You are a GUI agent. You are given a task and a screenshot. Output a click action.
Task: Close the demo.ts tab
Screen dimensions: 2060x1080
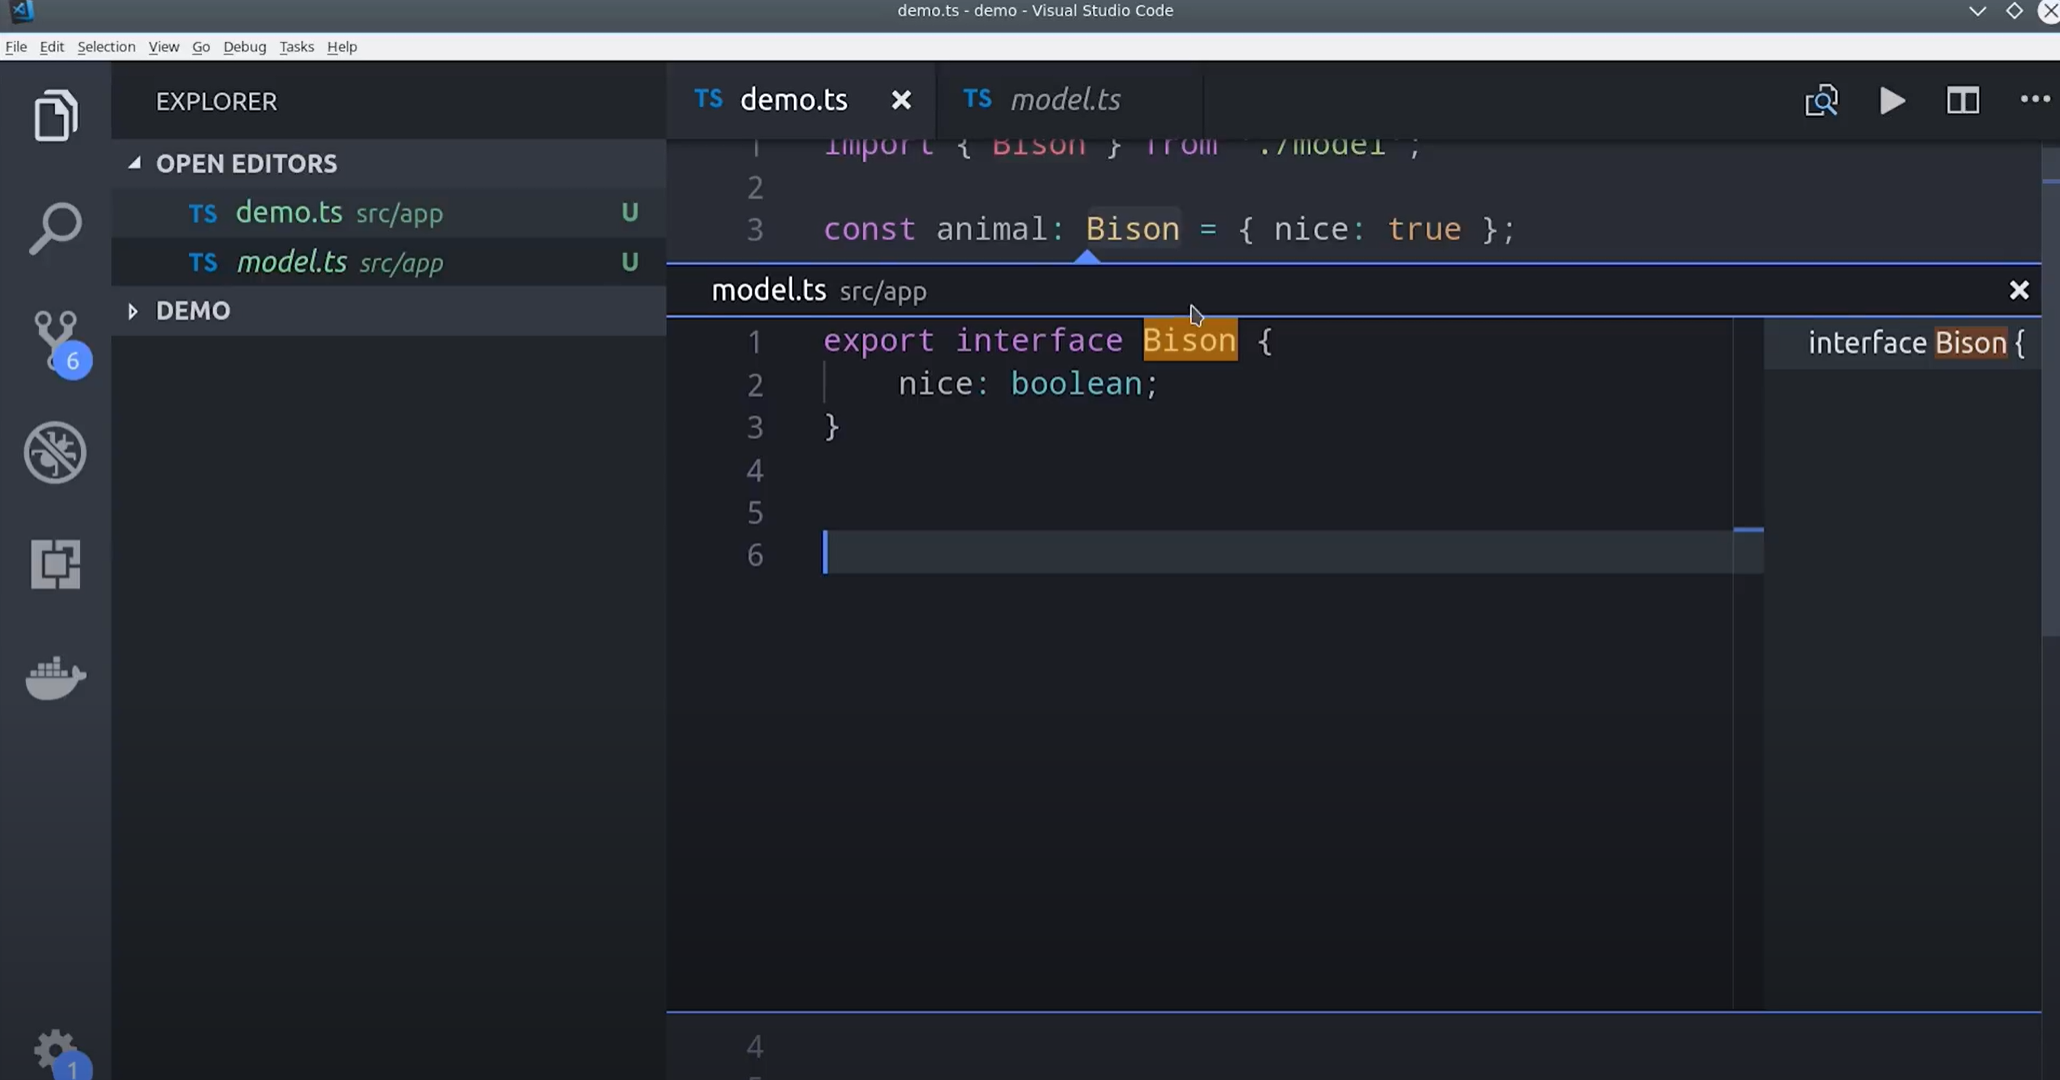(x=901, y=100)
